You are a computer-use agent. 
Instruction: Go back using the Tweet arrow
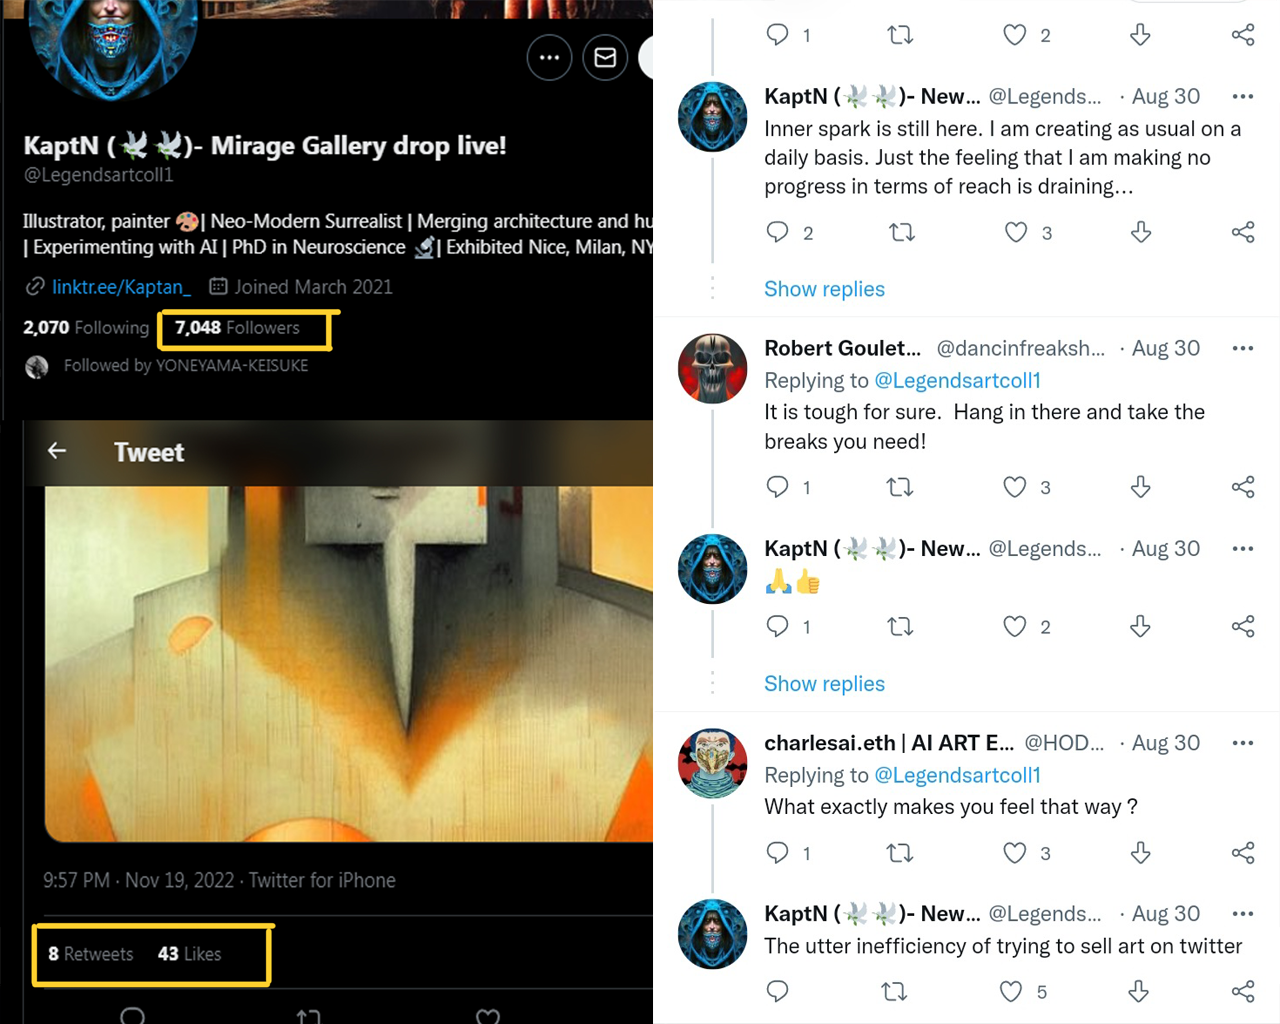(57, 451)
